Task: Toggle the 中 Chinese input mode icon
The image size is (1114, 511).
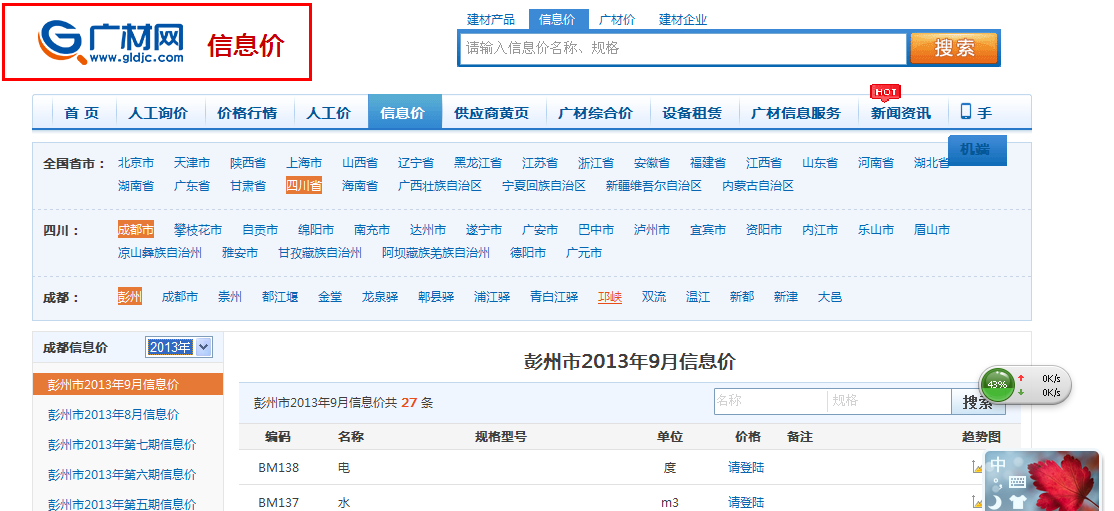Action: pos(998,465)
